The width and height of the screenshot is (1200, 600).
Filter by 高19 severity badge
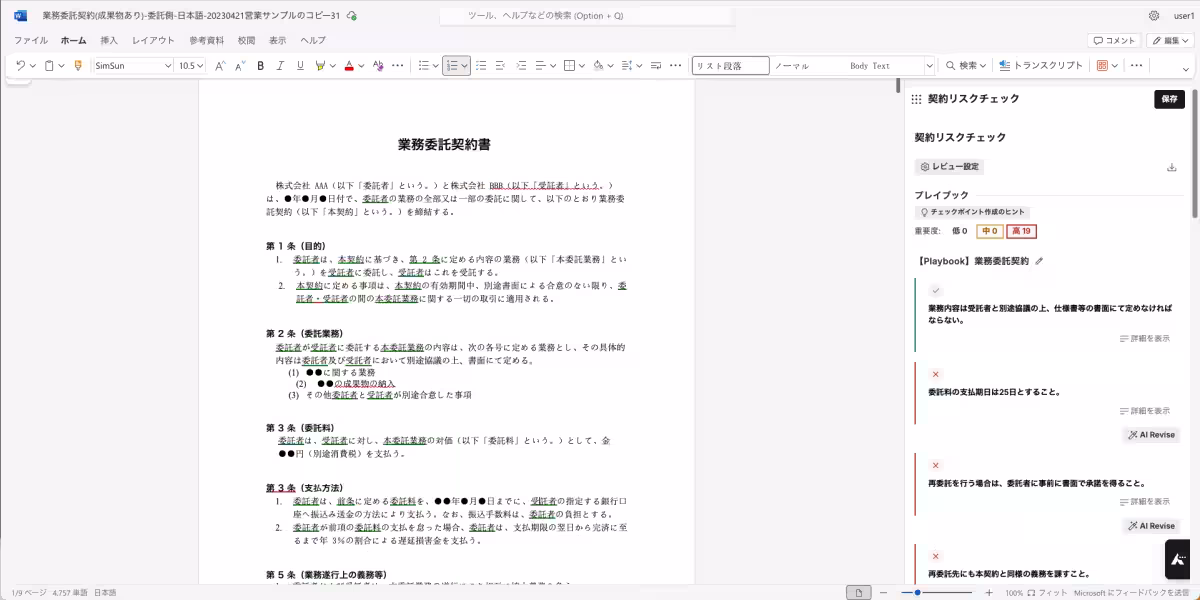point(1021,231)
